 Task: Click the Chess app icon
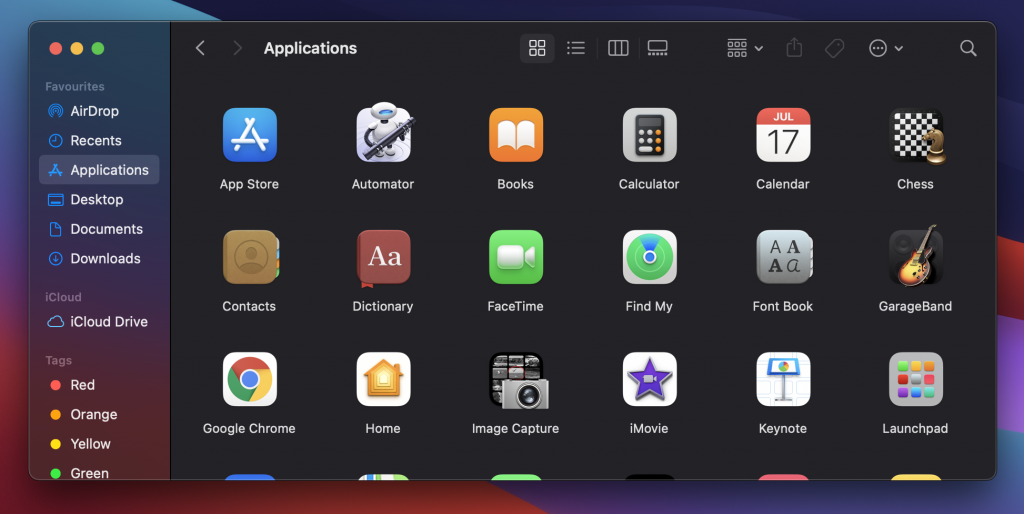coord(917,136)
